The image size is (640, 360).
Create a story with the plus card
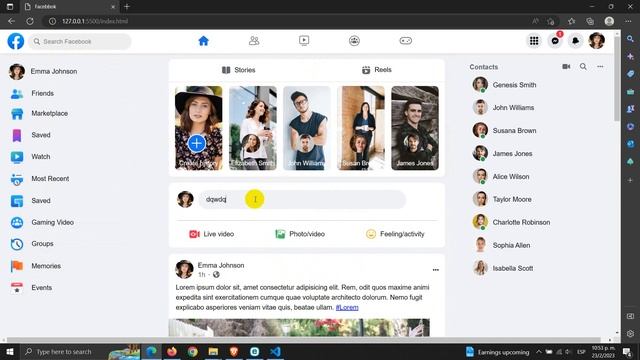199,128
